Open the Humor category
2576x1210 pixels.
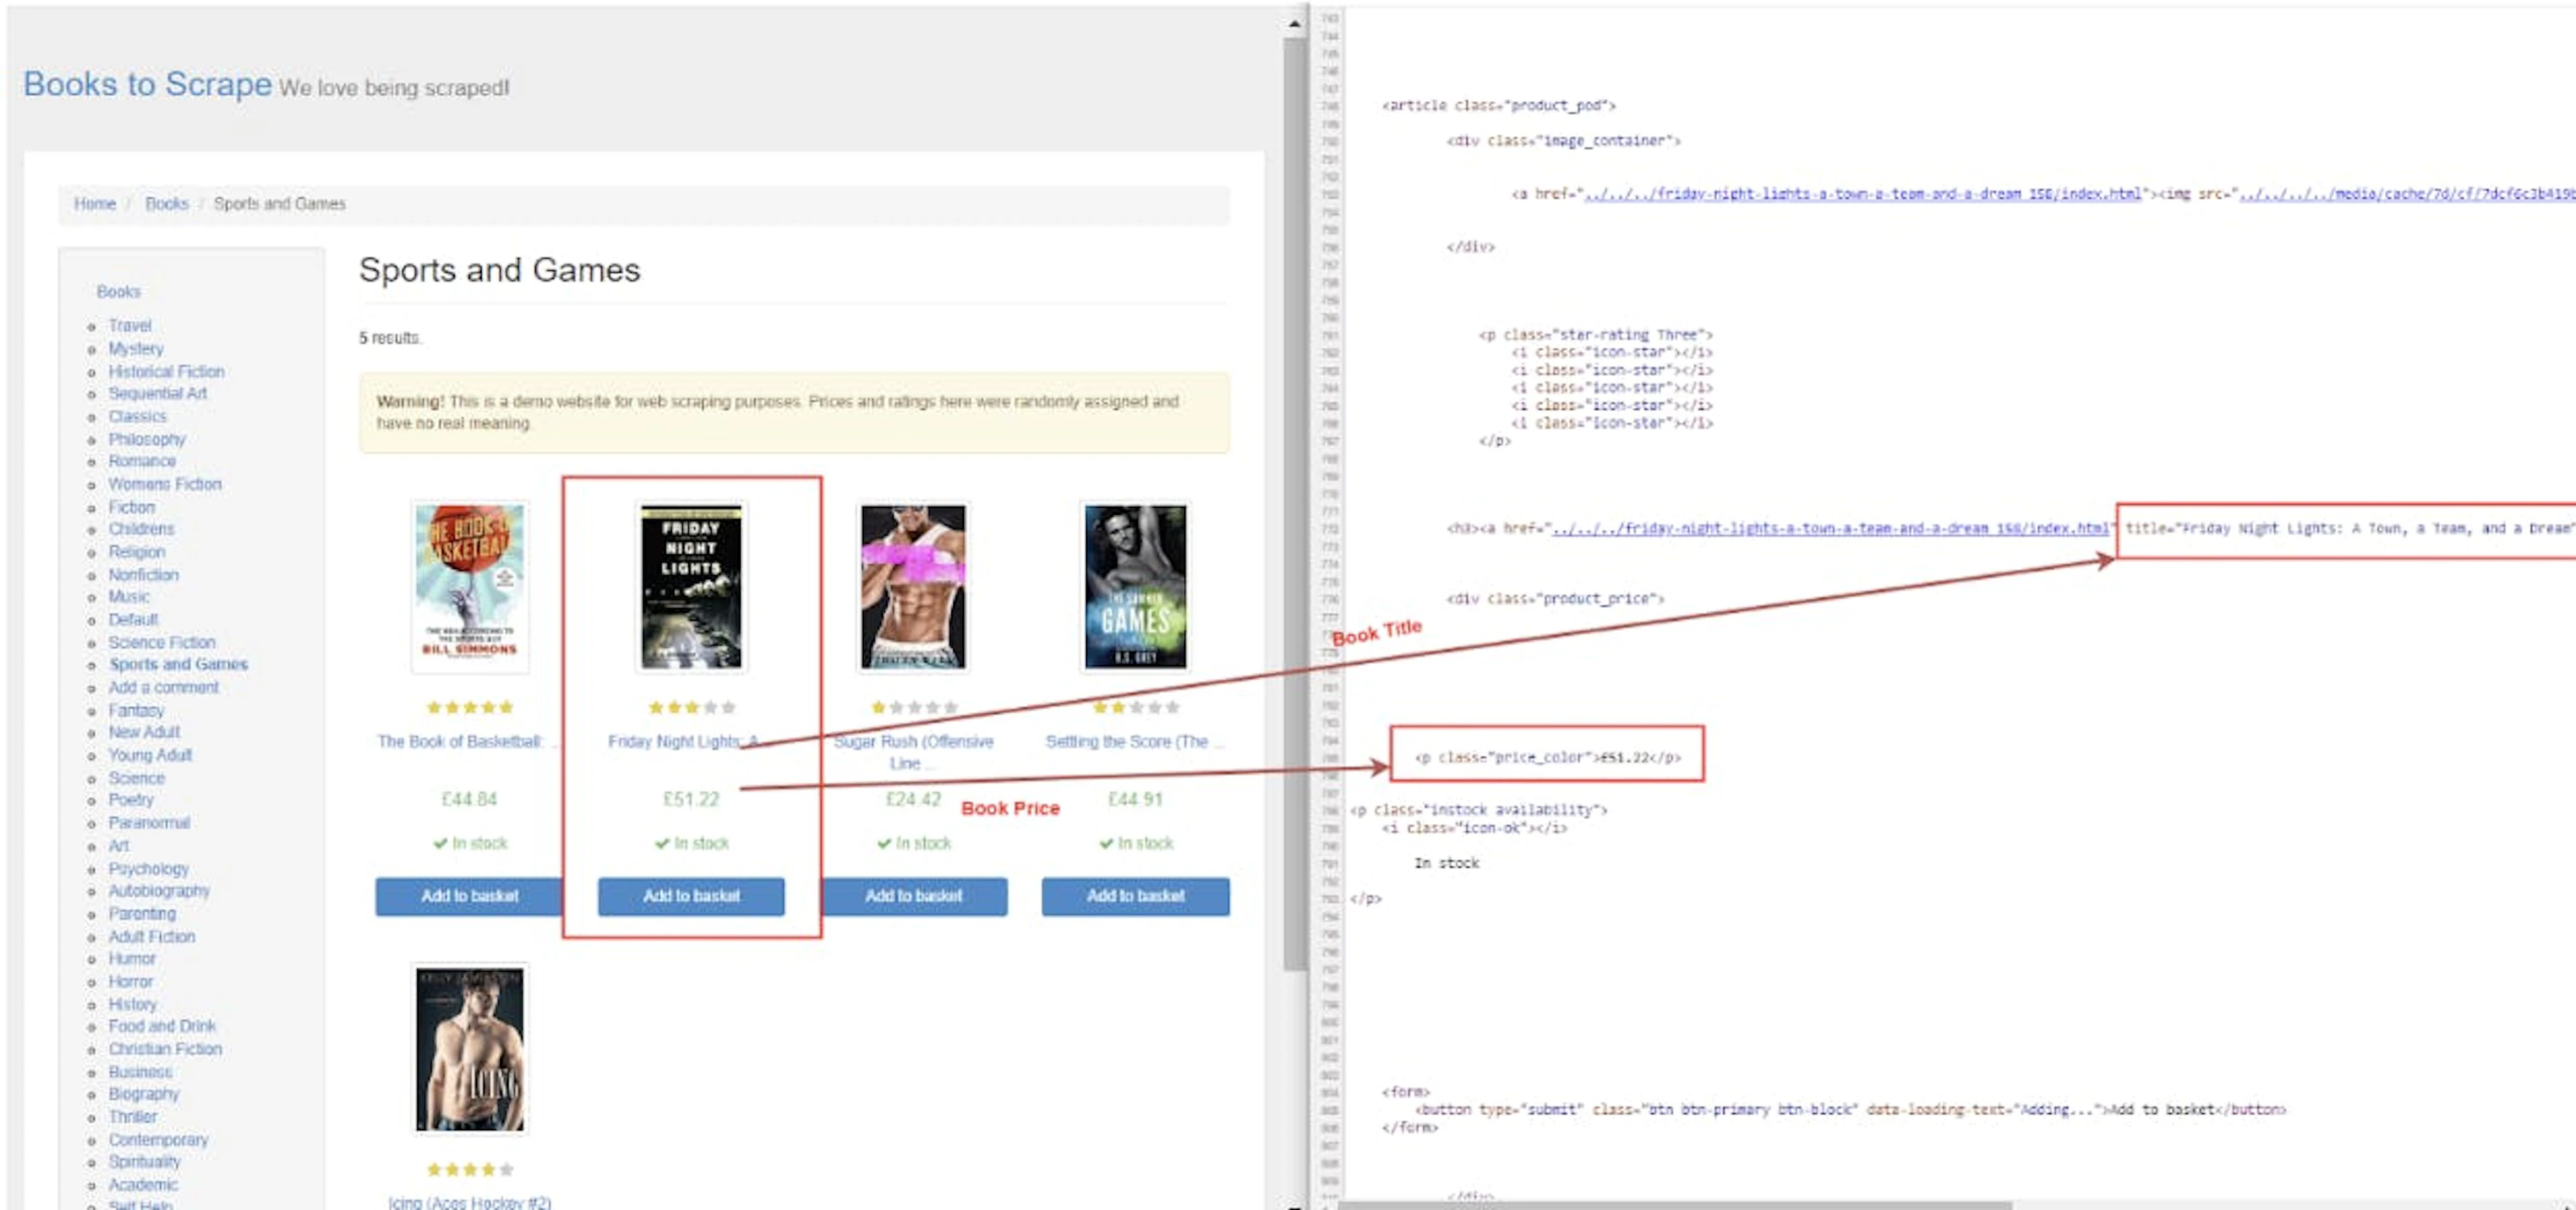pyautogui.click(x=132, y=961)
